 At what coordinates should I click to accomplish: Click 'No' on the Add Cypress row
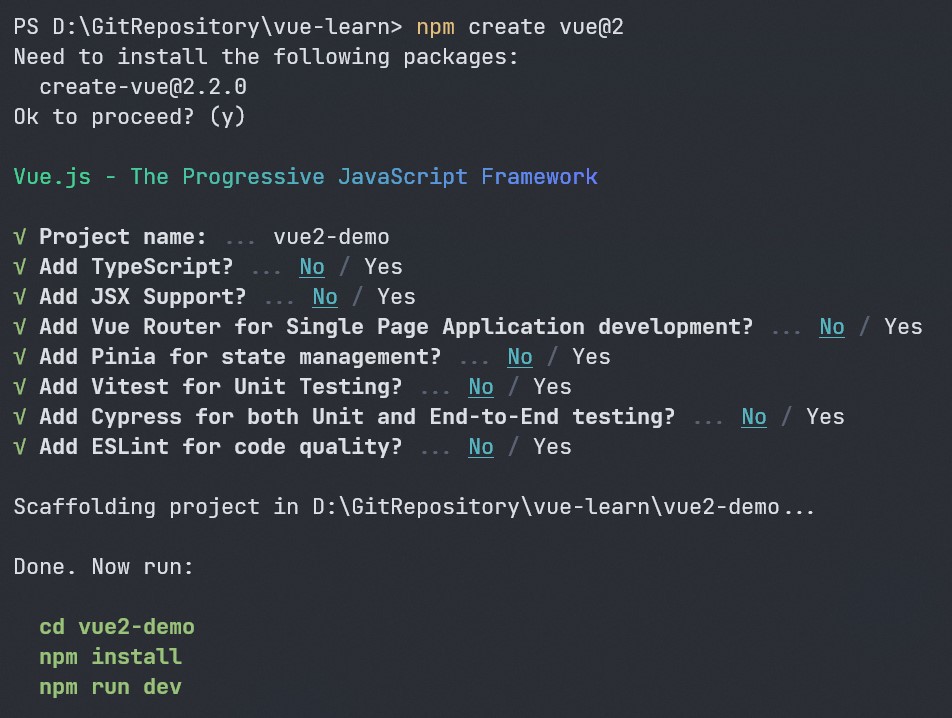tap(754, 417)
